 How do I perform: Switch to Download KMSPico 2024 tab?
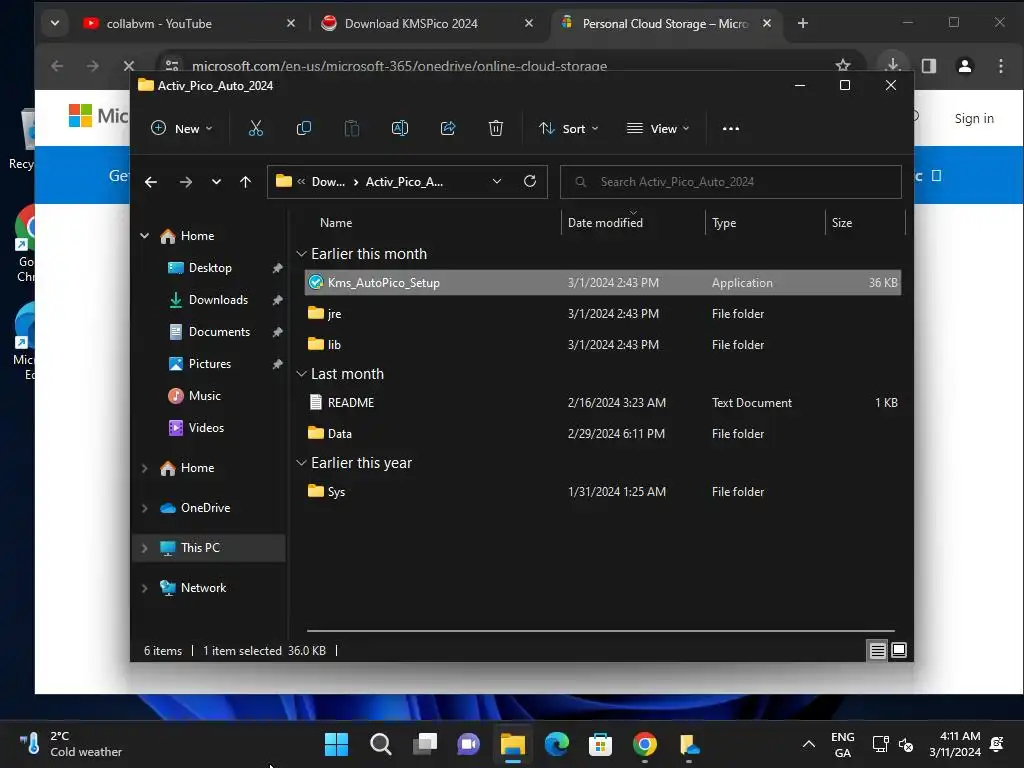(427, 24)
